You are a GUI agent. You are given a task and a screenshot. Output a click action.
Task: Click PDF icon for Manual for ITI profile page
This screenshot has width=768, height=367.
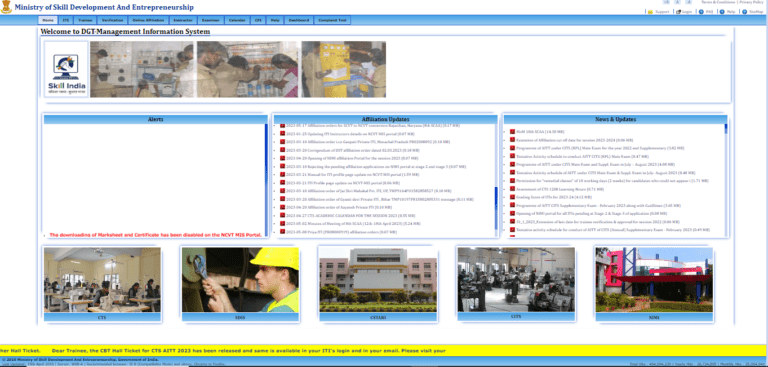coord(282,174)
